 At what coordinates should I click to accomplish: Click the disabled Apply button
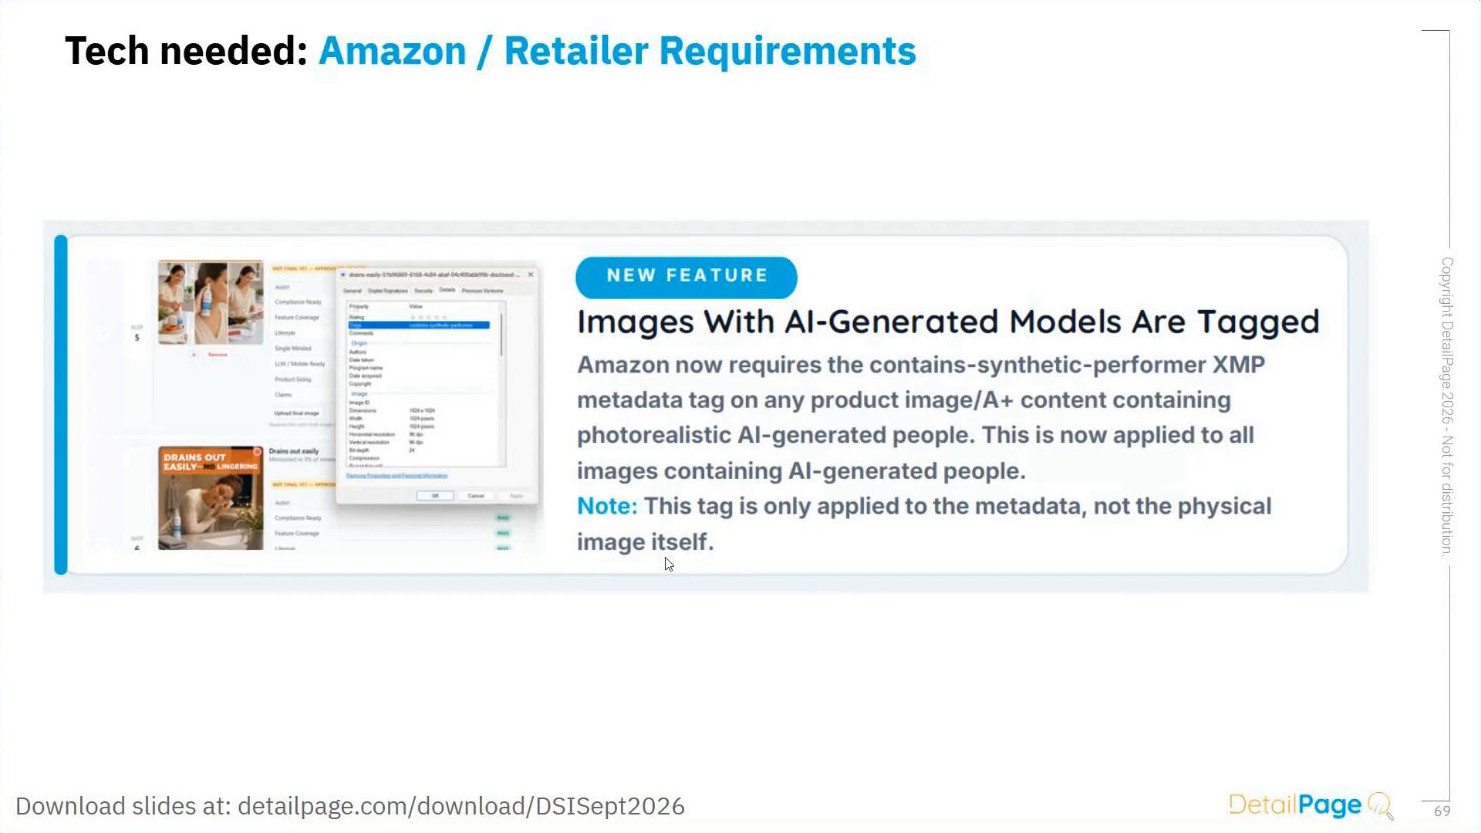coord(516,496)
